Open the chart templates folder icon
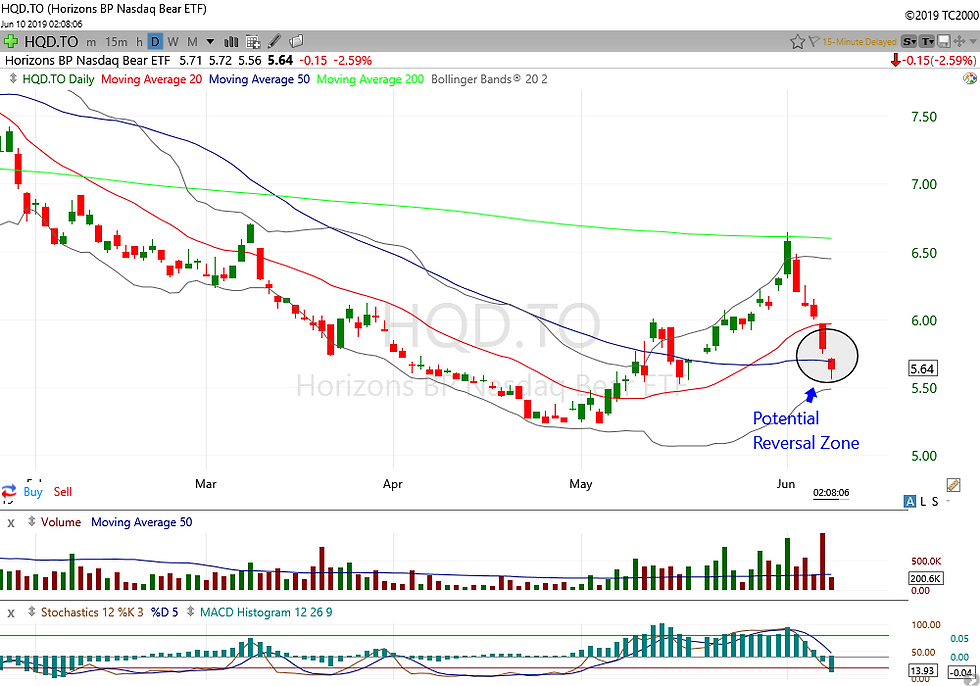The image size is (980, 686). pos(296,41)
